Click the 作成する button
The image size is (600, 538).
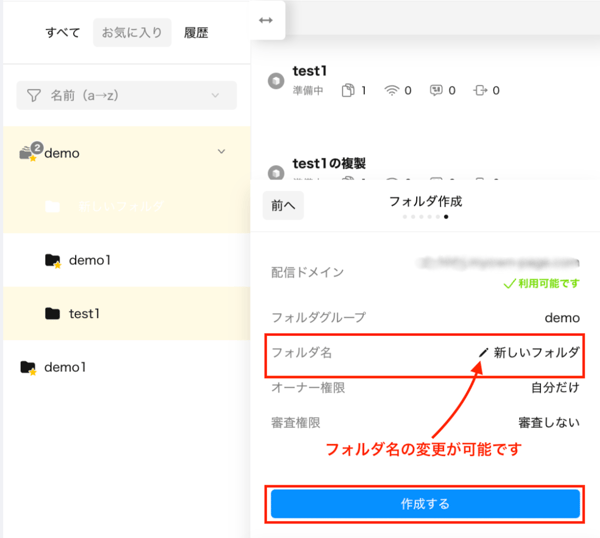pyautogui.click(x=425, y=504)
